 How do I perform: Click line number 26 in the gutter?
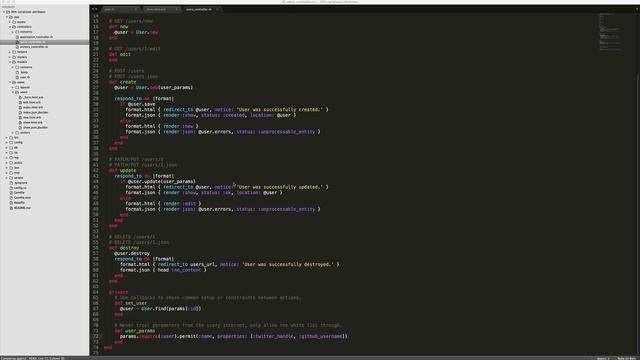96,82
